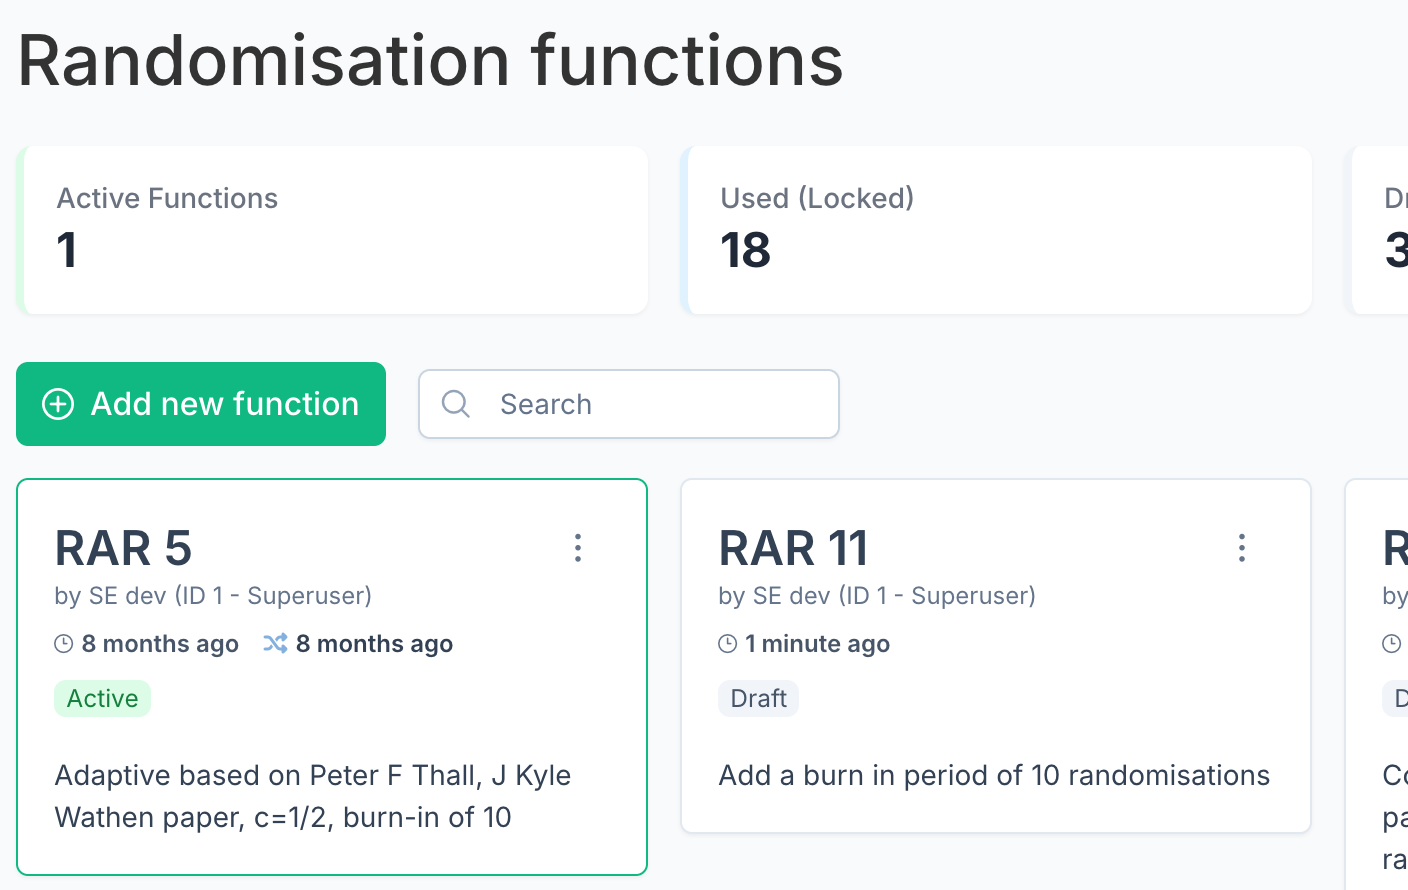Image resolution: width=1408 pixels, height=890 pixels.
Task: Click the '1 minute ago' timestamp on RAR 11
Action: (817, 644)
